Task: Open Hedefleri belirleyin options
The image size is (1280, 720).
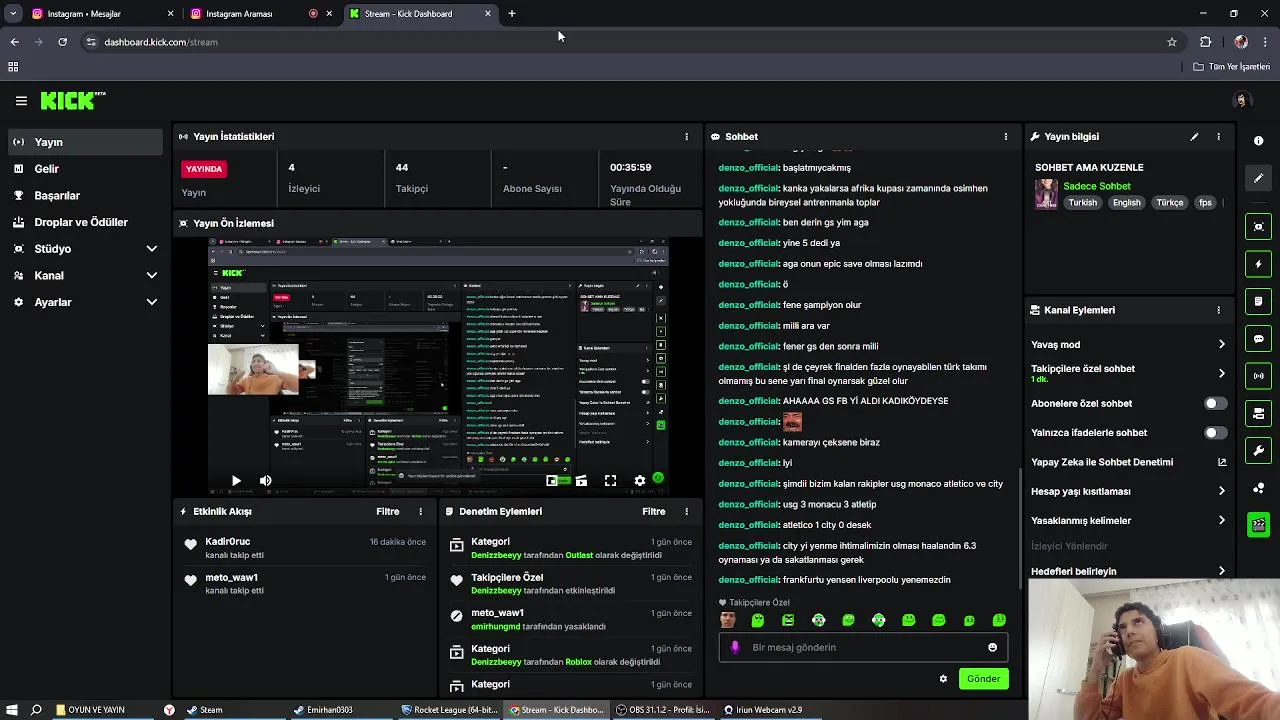Action: [1221, 571]
